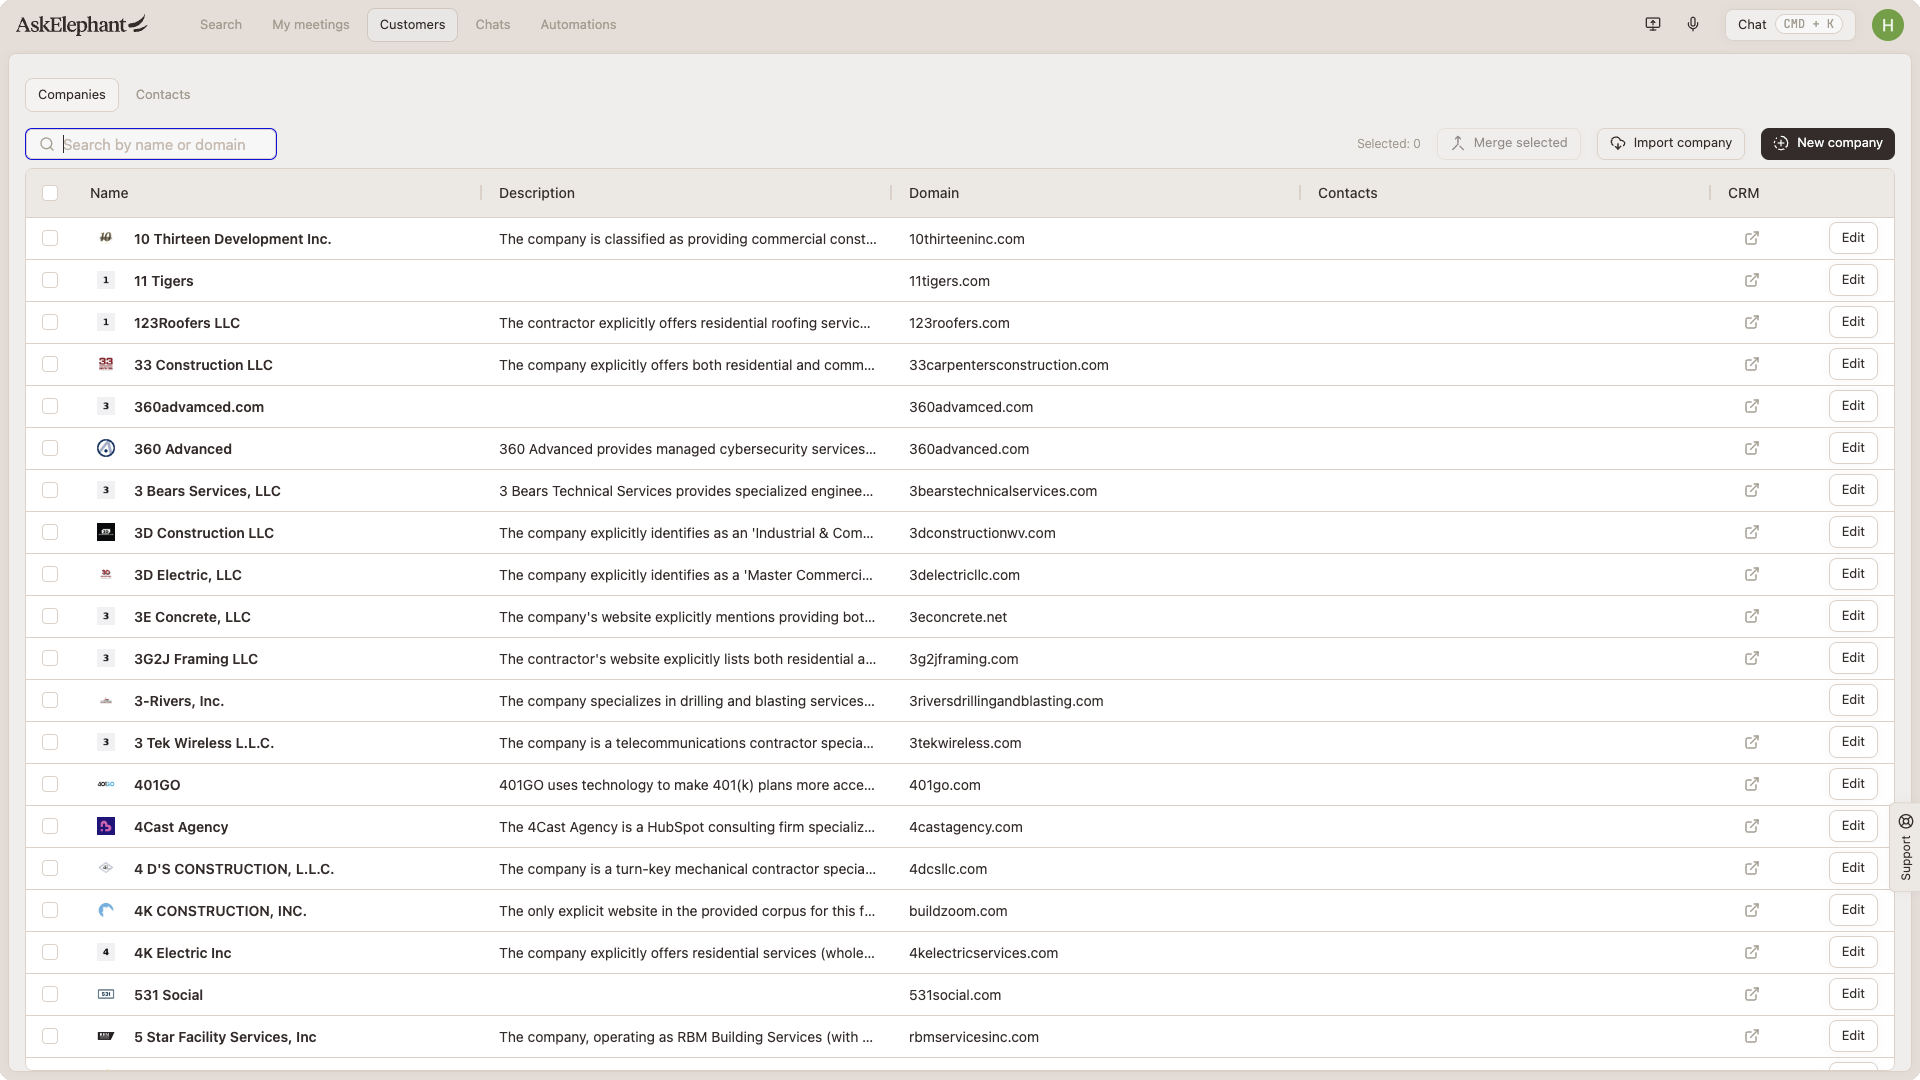Open the screen share monitor icon
The height and width of the screenshot is (1080, 1920).
pos(1653,24)
